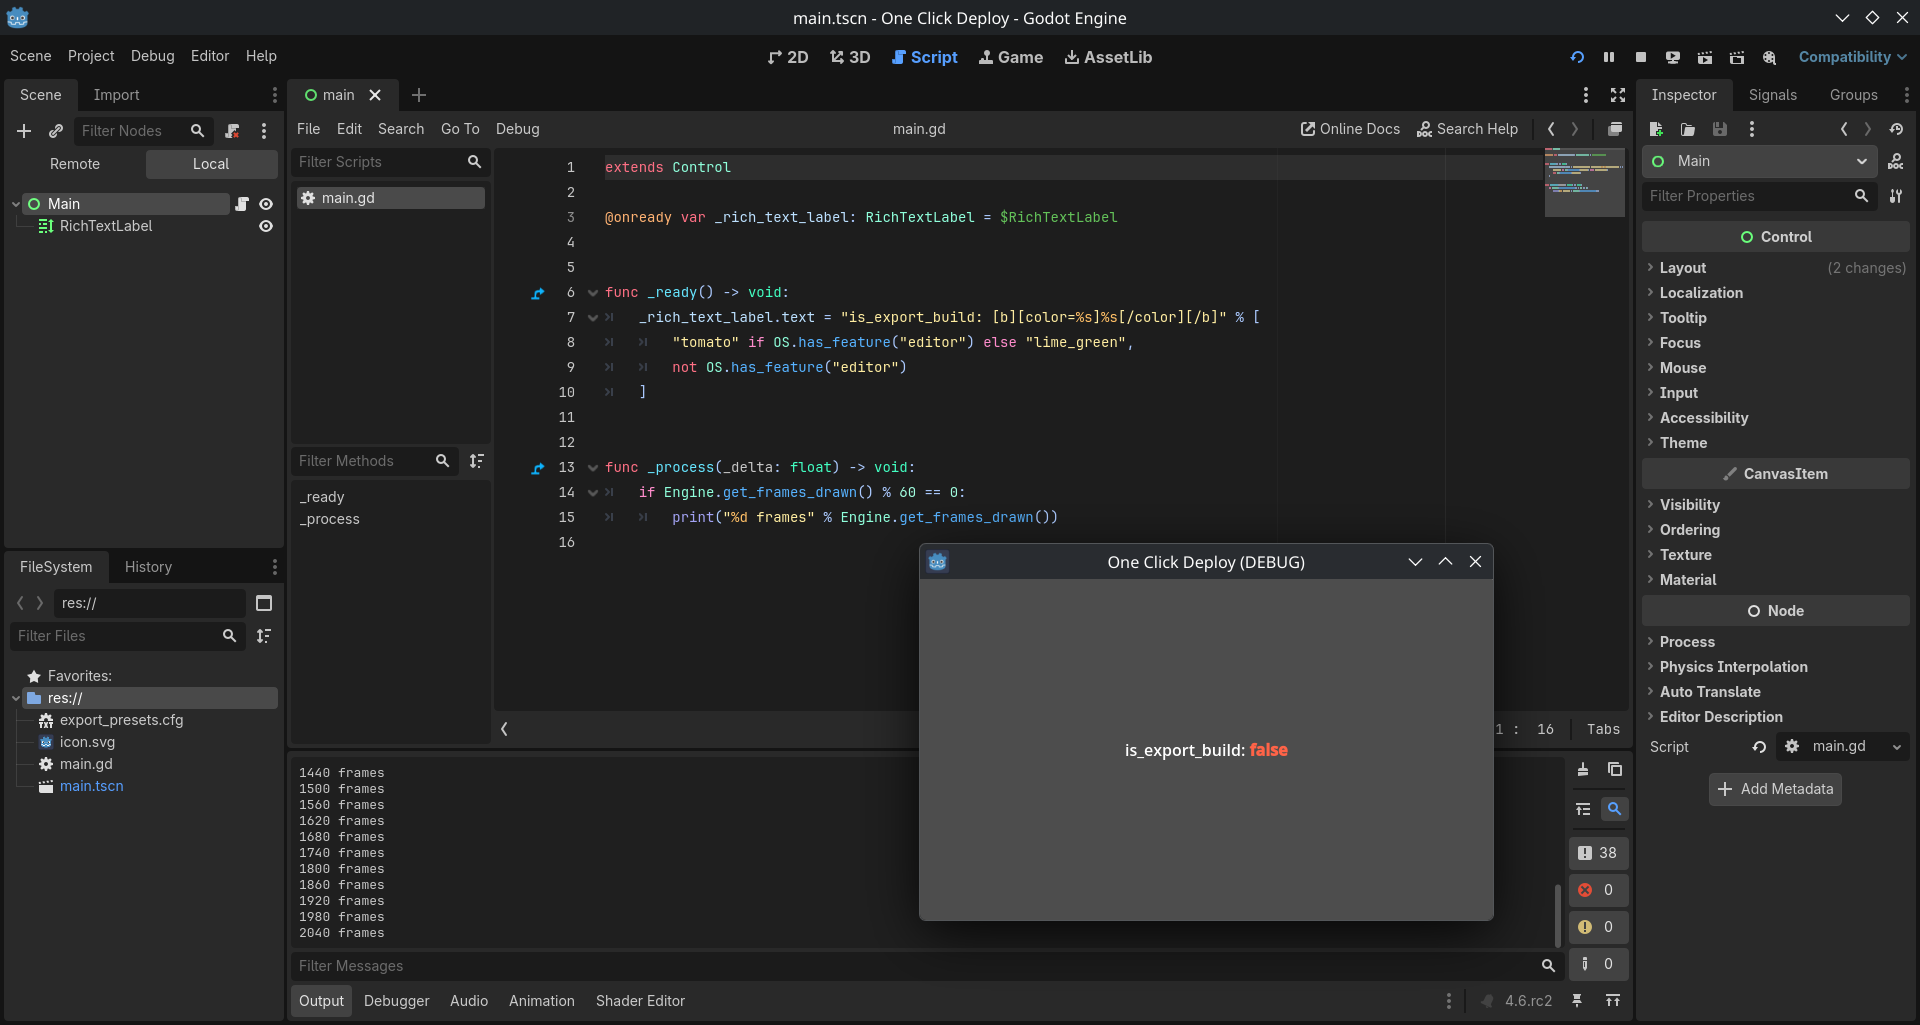The width and height of the screenshot is (1920, 1025).
Task: Click the script minimap preview
Action: [x=1584, y=182]
